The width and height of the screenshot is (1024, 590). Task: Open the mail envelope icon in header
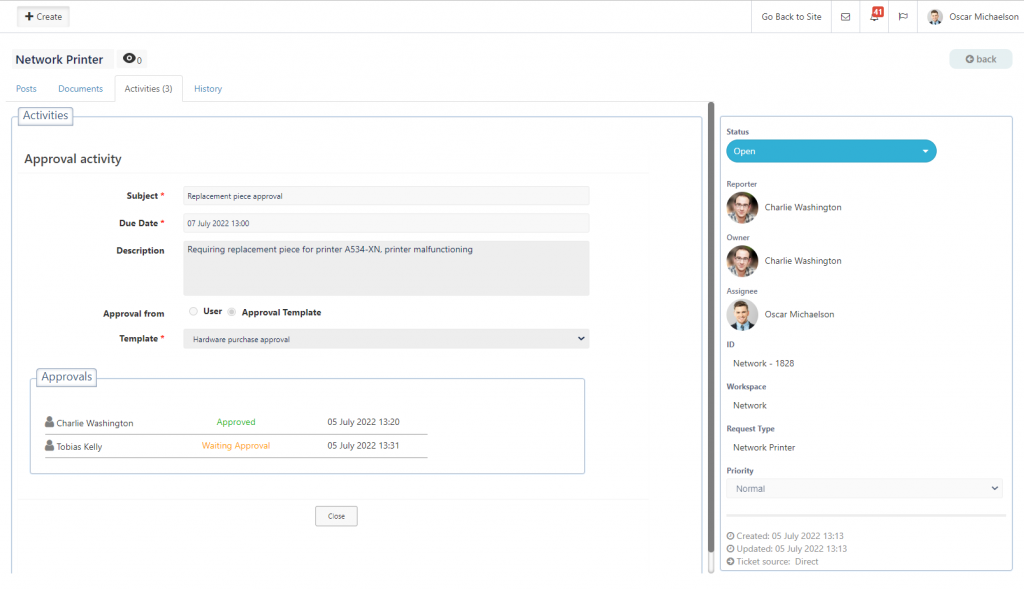click(845, 17)
